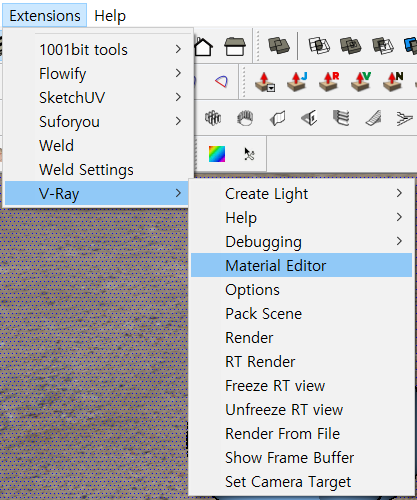
Task: Click the gray-roofed house view icon
Action: click(235, 46)
